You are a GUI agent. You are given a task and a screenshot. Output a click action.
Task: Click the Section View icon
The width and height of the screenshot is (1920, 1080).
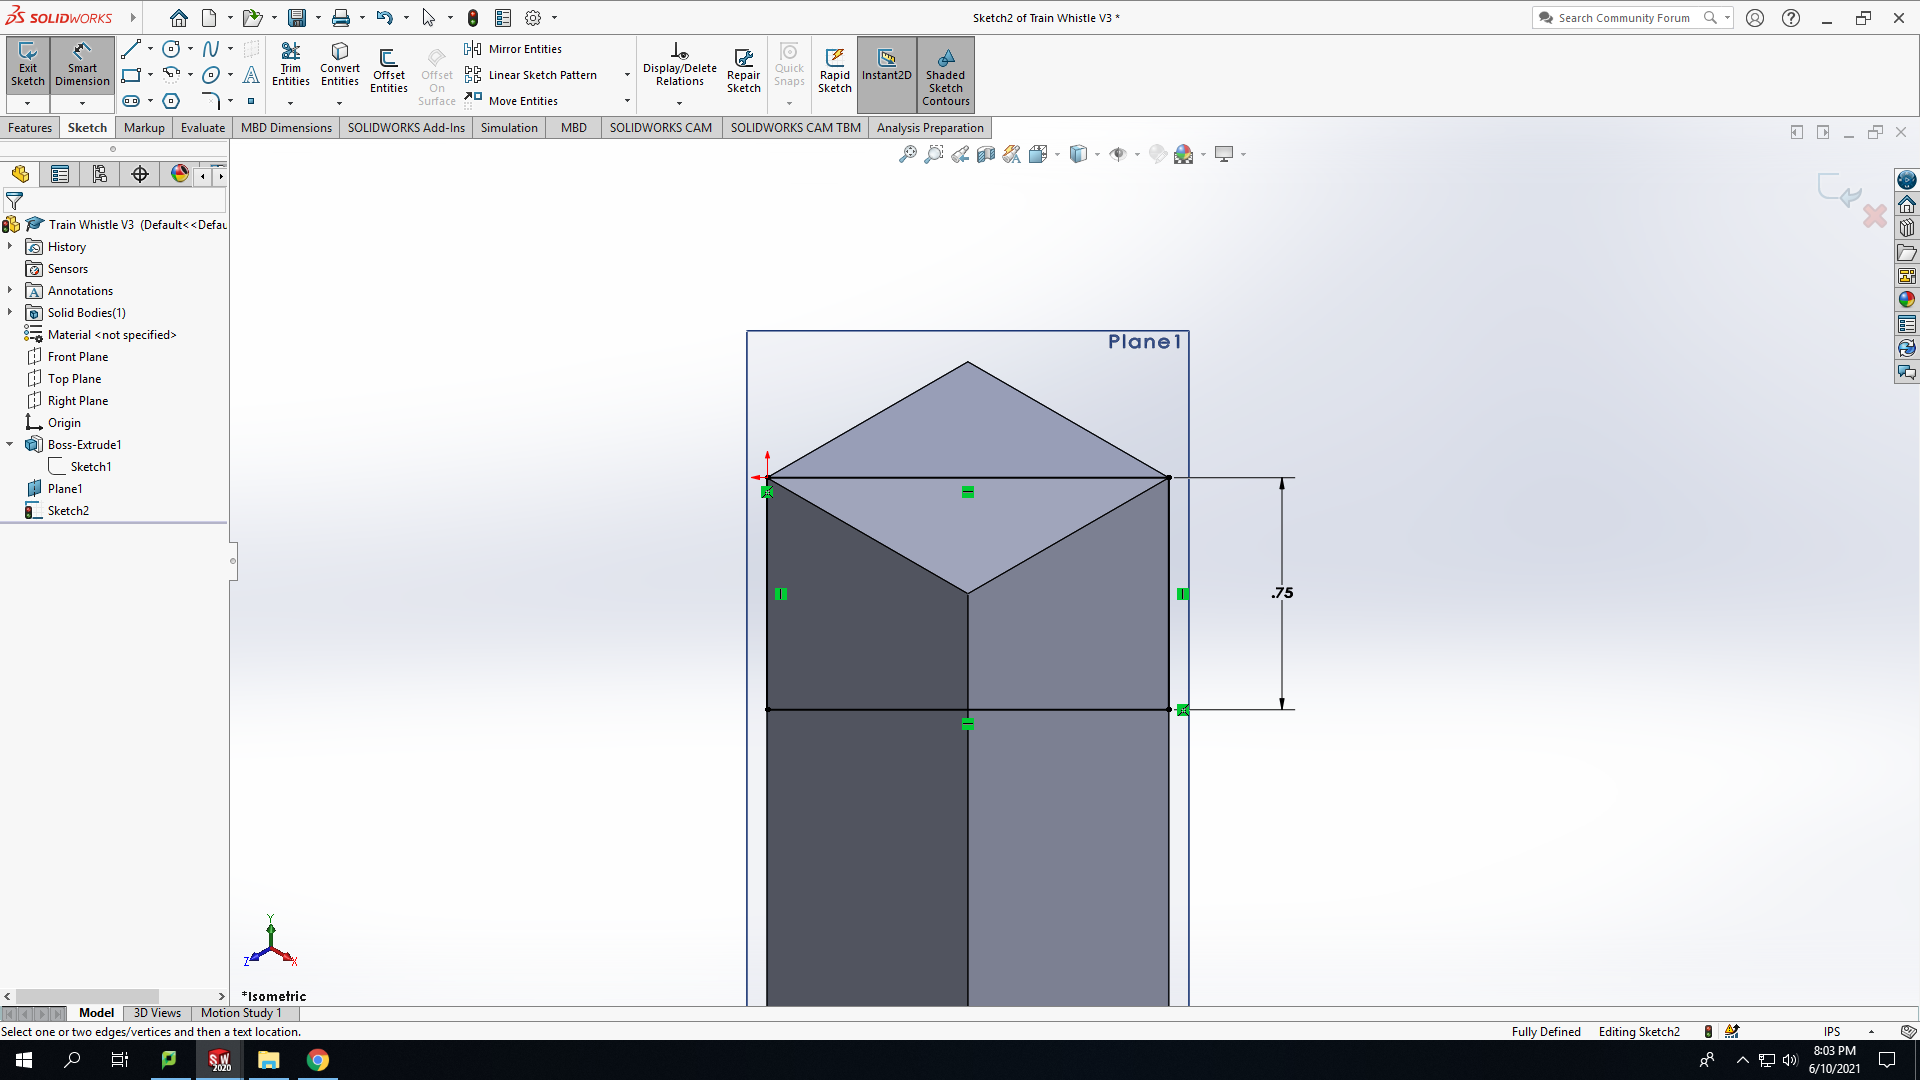pos(986,154)
